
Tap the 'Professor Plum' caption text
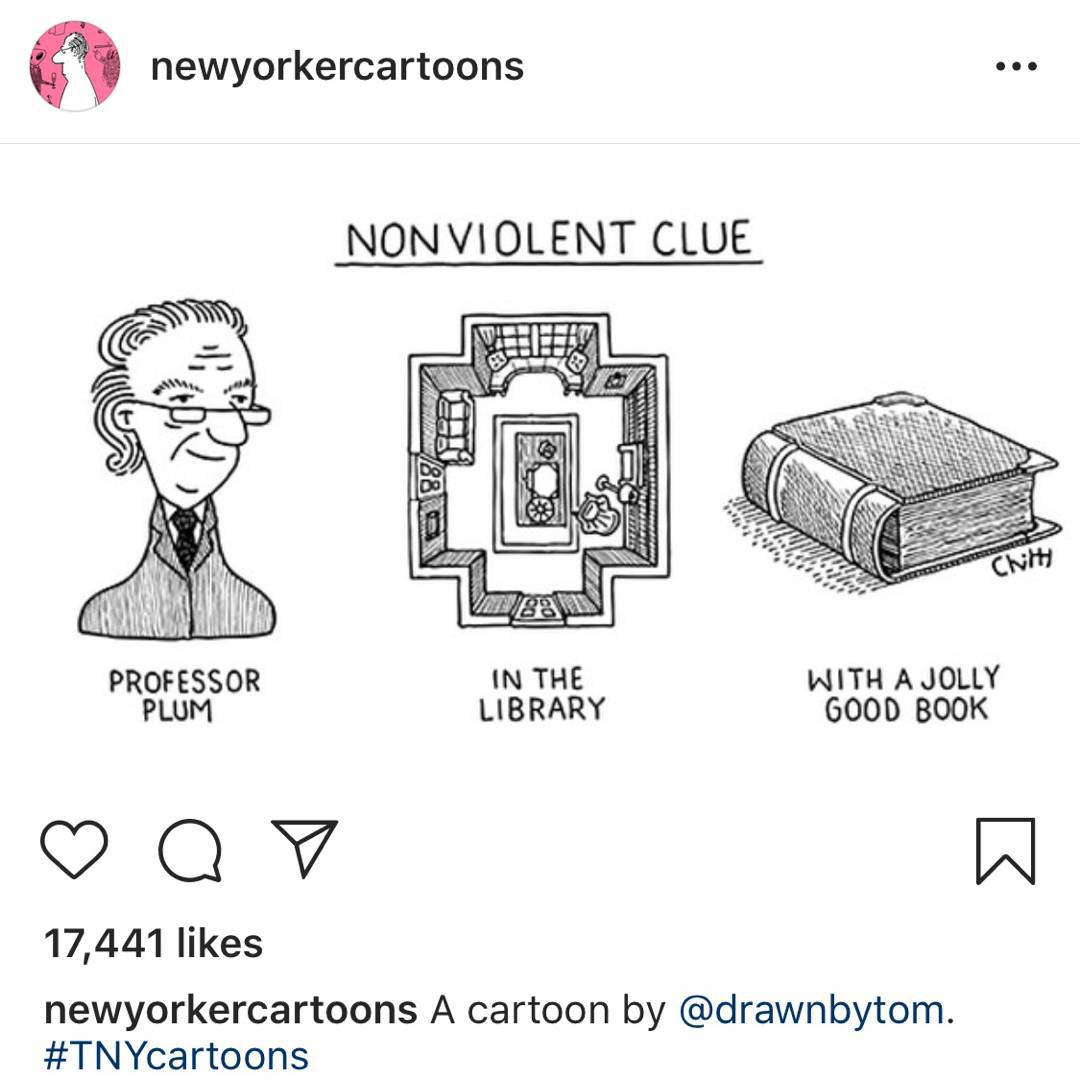point(185,695)
